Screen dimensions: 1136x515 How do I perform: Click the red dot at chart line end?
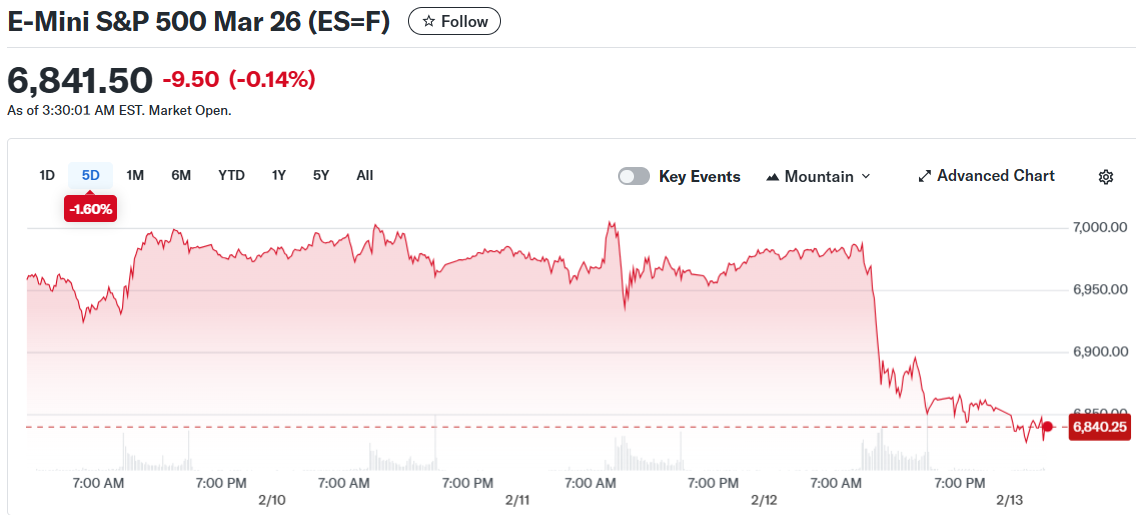click(1047, 427)
